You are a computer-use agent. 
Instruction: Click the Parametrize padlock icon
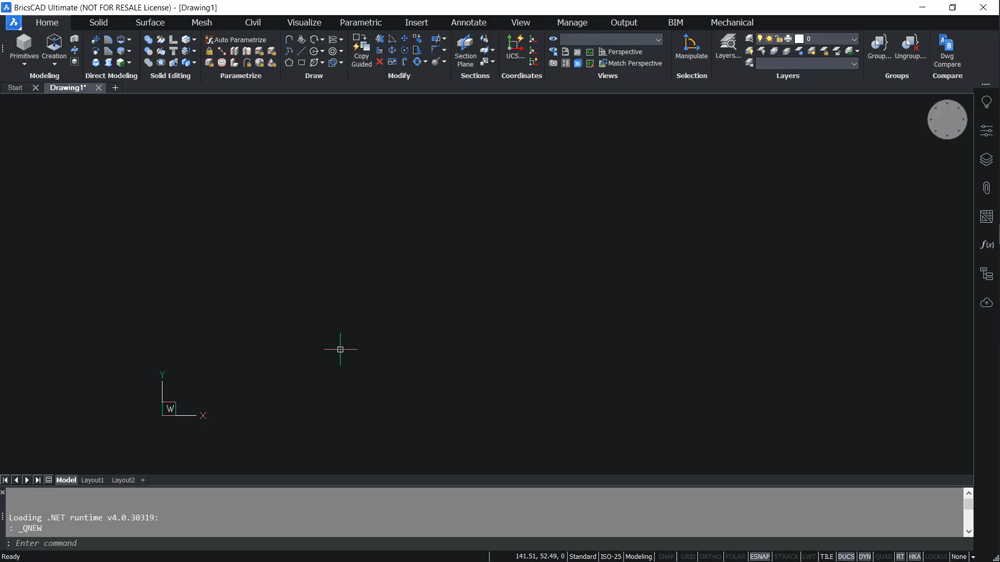(209, 51)
